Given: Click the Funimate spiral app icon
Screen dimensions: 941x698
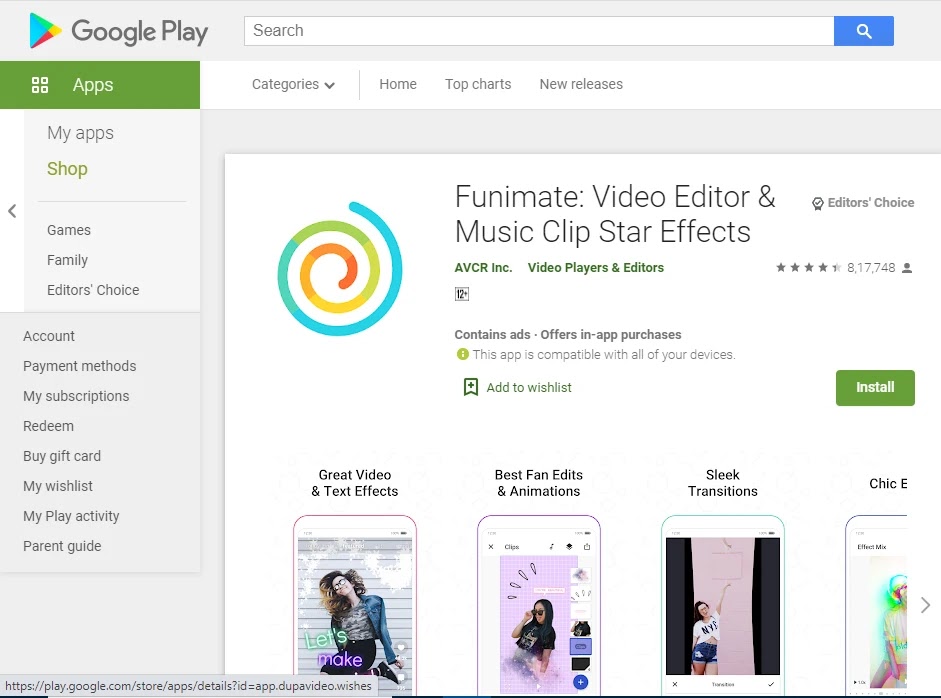Looking at the screenshot, I should [x=340, y=268].
